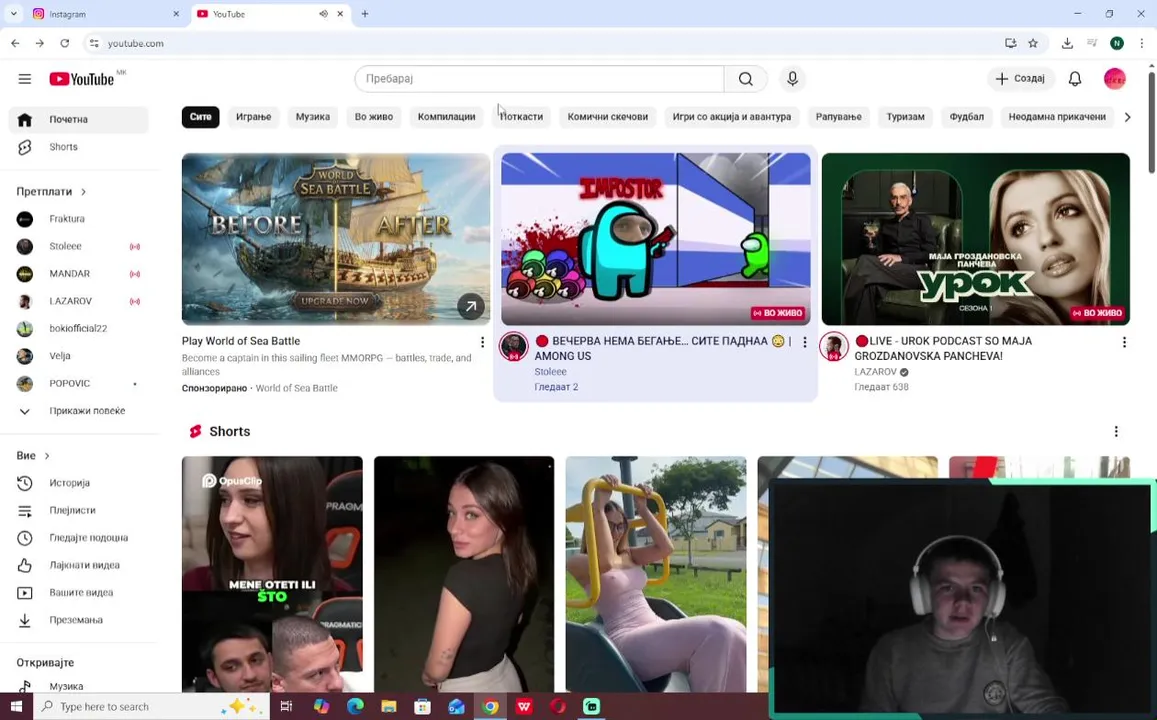Open a new browser tab

coord(365,14)
